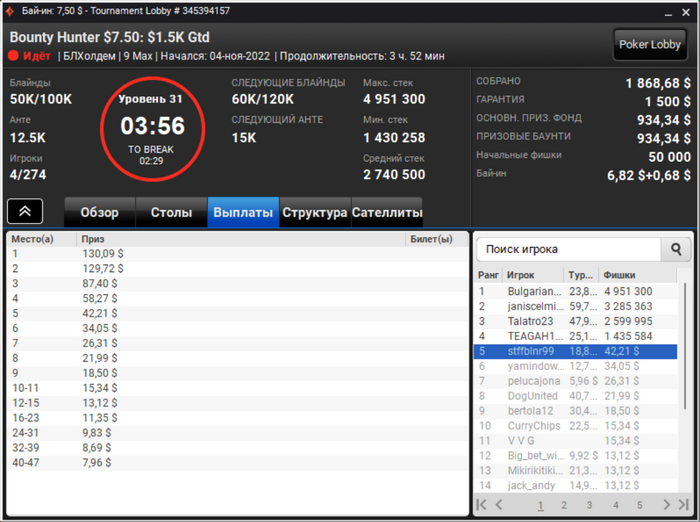
Task: Go to next page of player list
Action: (667, 505)
